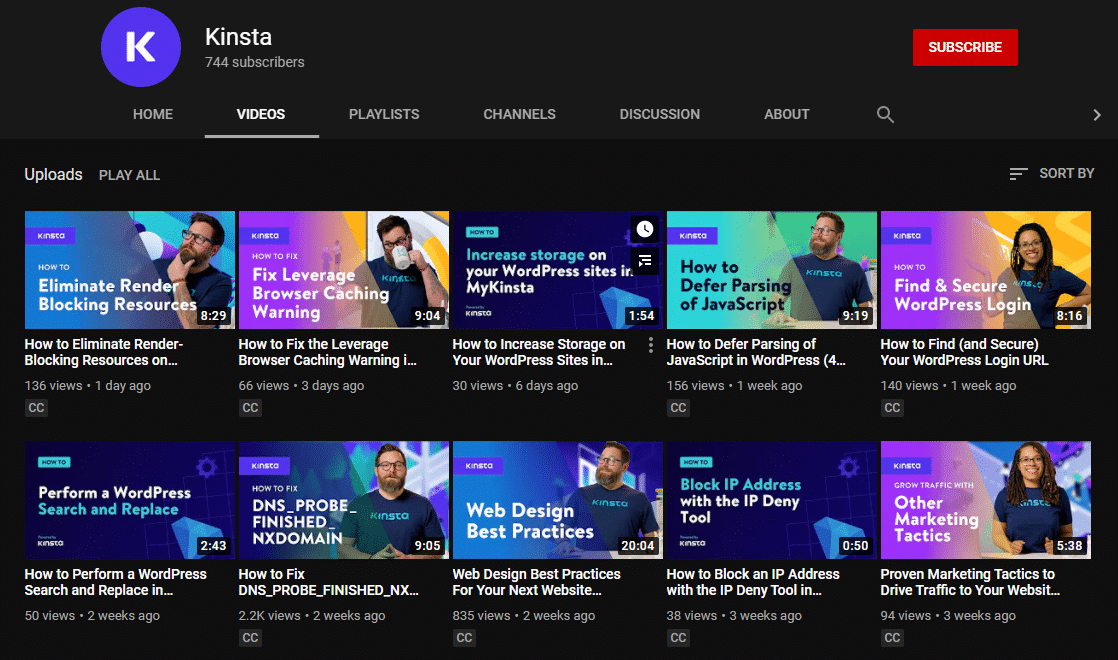Click the PLAY ALL link
The image size is (1118, 660).
coord(129,174)
